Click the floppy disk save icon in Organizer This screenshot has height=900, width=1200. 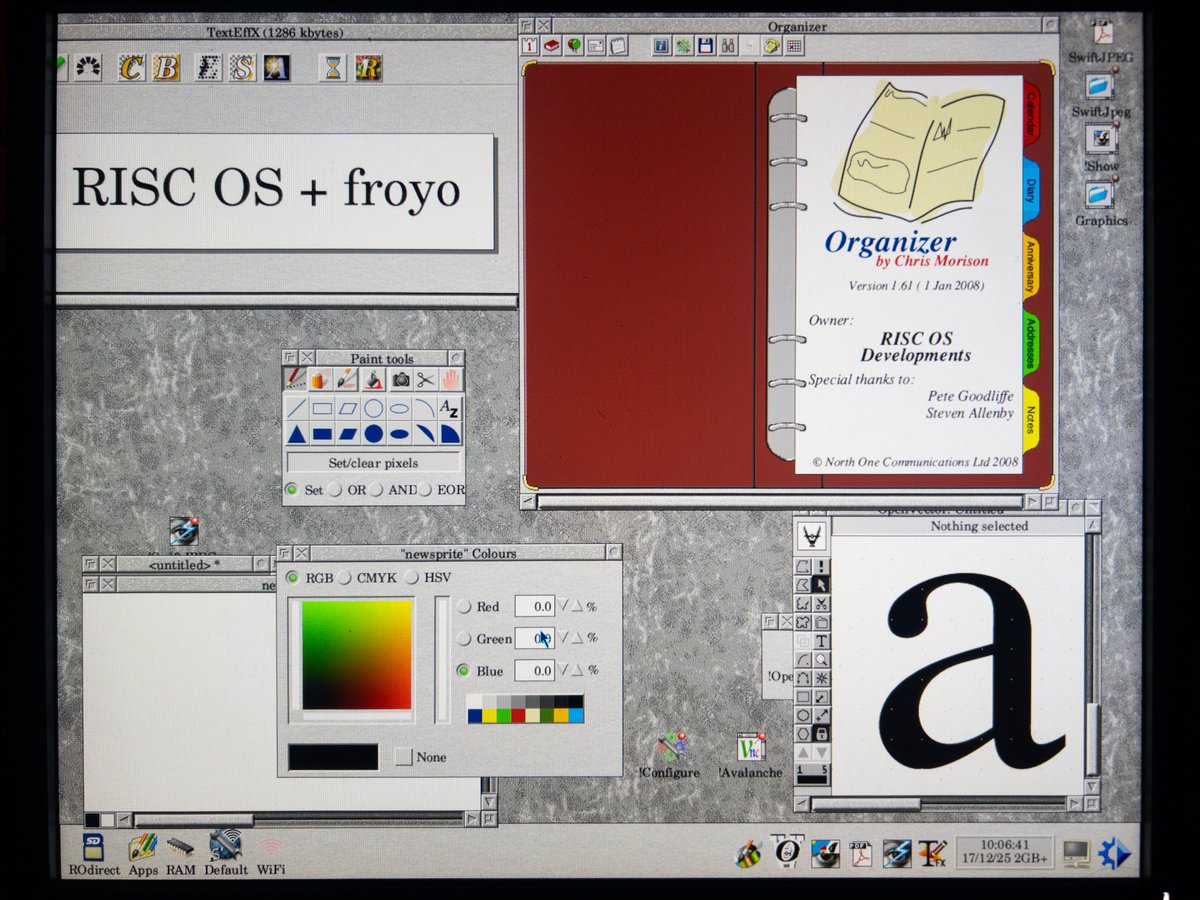click(x=705, y=46)
